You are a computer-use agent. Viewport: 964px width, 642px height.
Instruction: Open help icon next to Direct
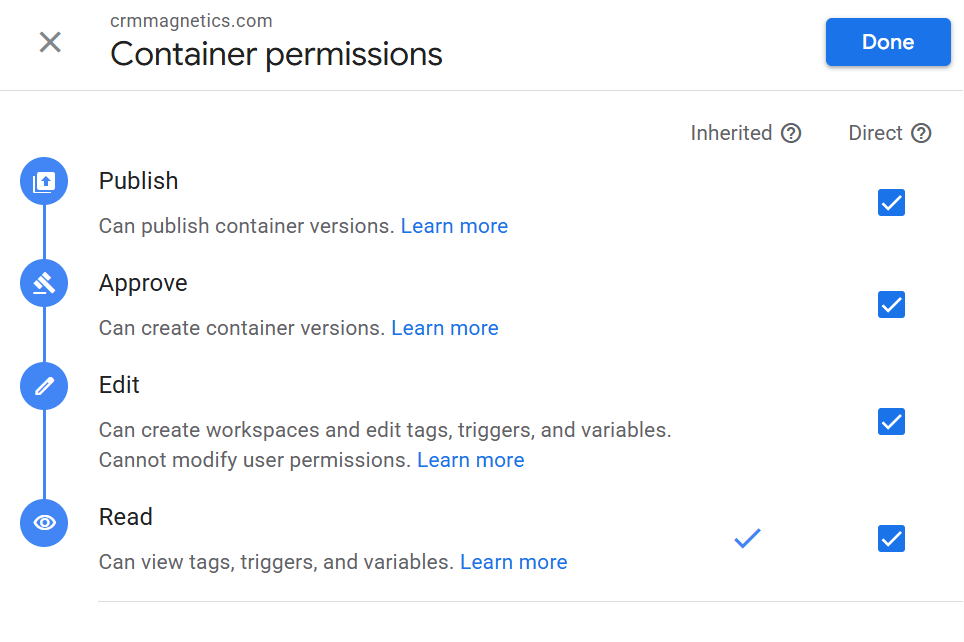(921, 133)
